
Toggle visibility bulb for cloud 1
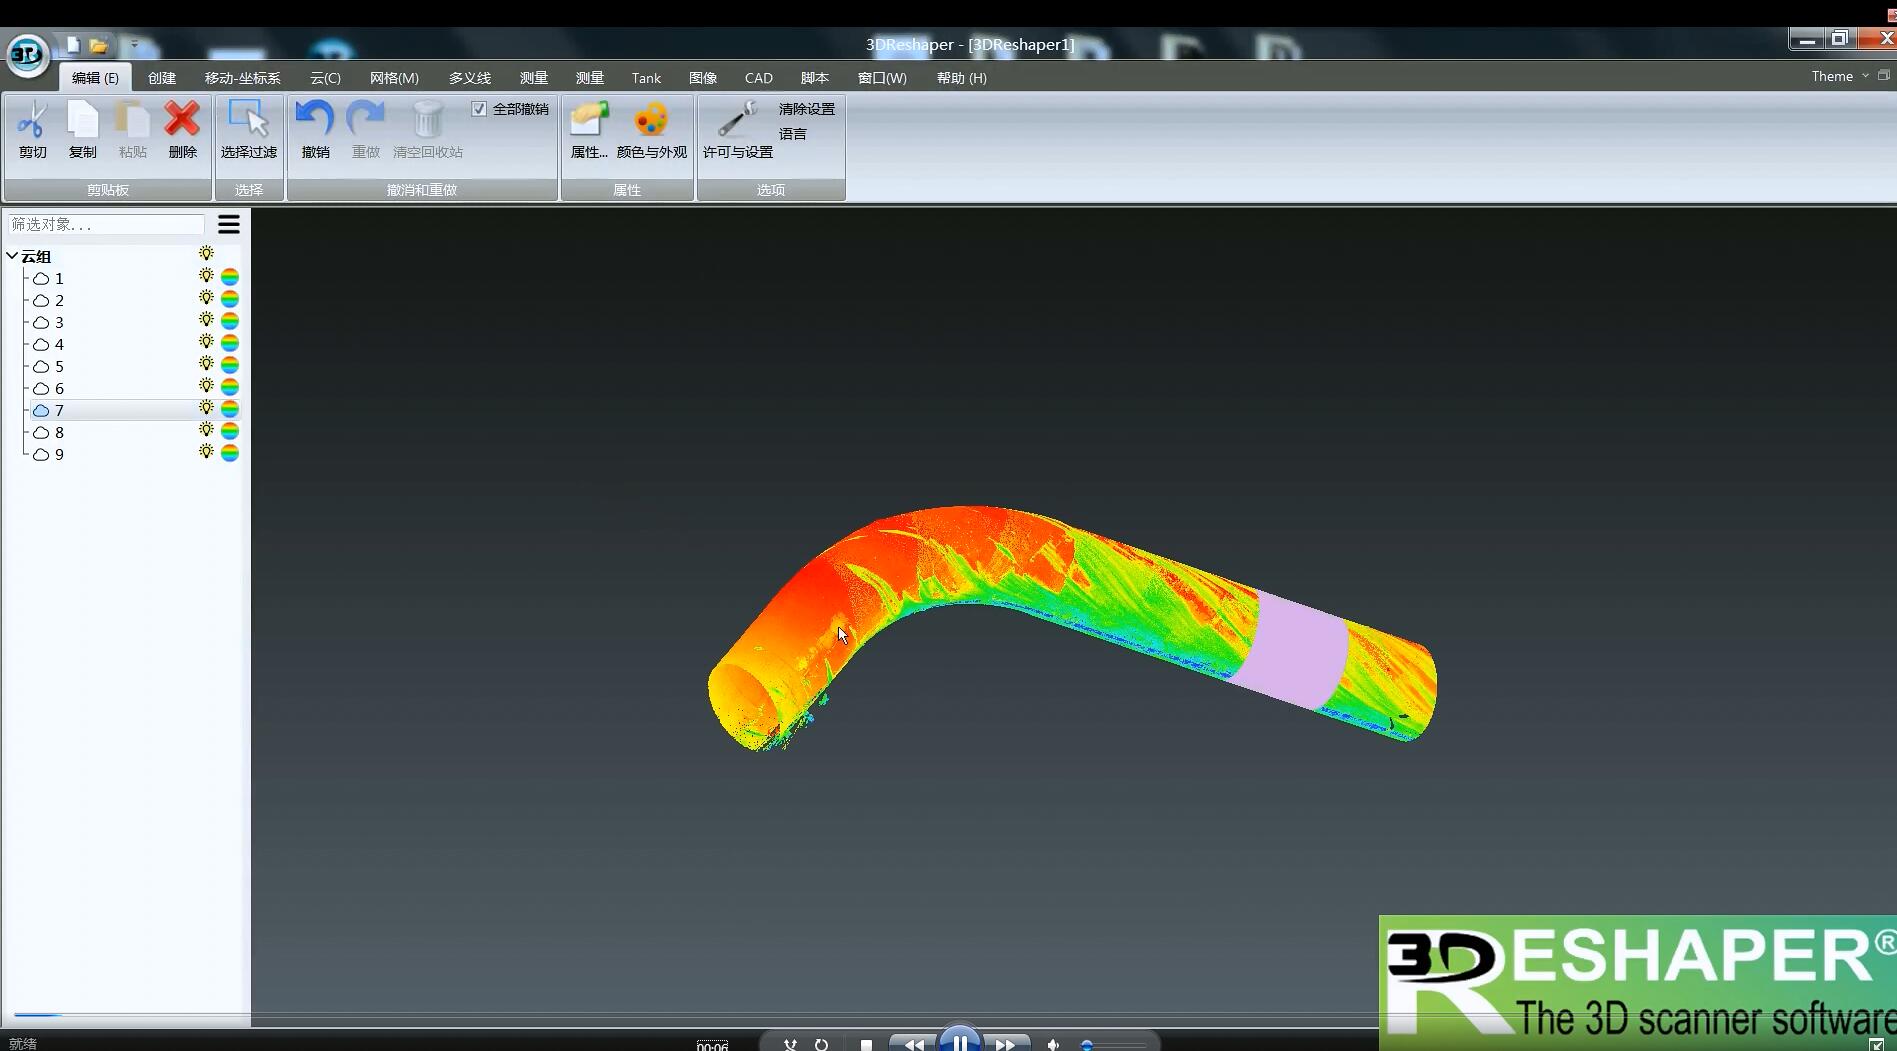206,276
